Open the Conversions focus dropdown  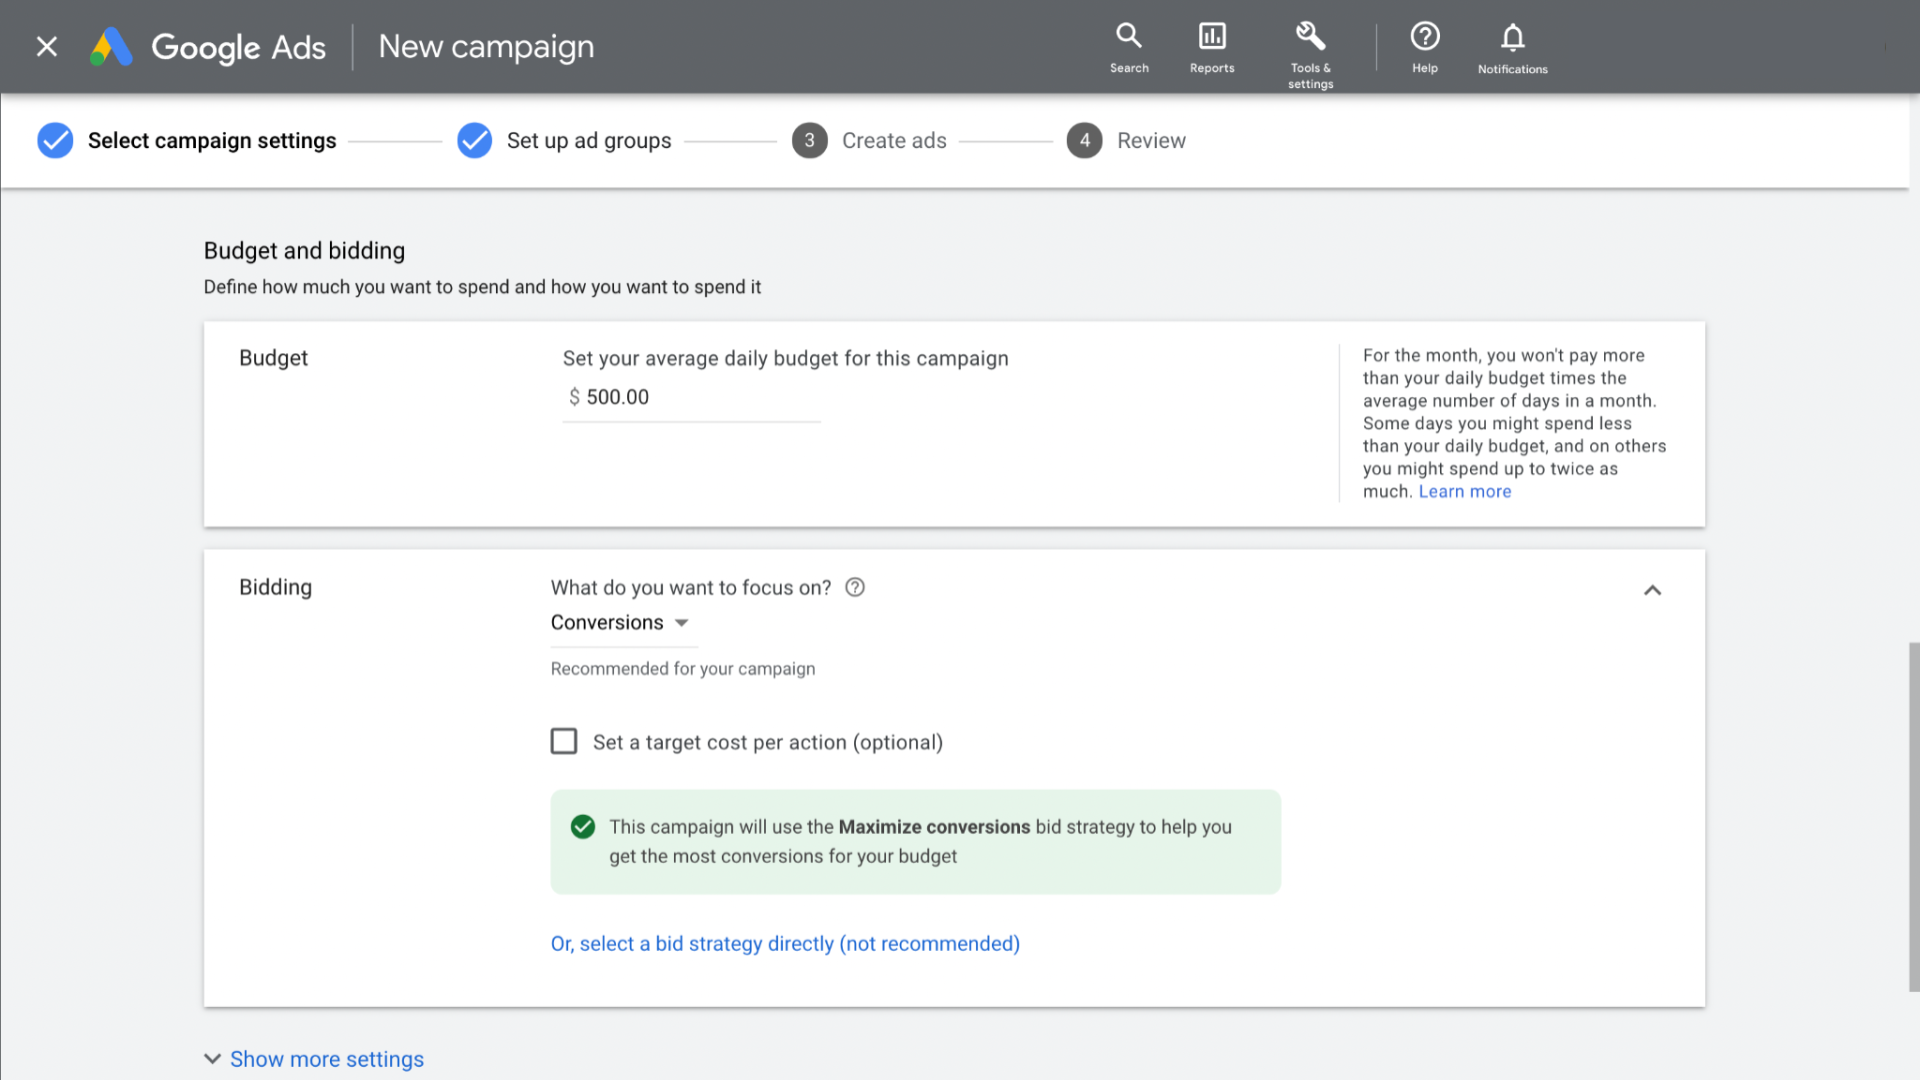point(620,623)
